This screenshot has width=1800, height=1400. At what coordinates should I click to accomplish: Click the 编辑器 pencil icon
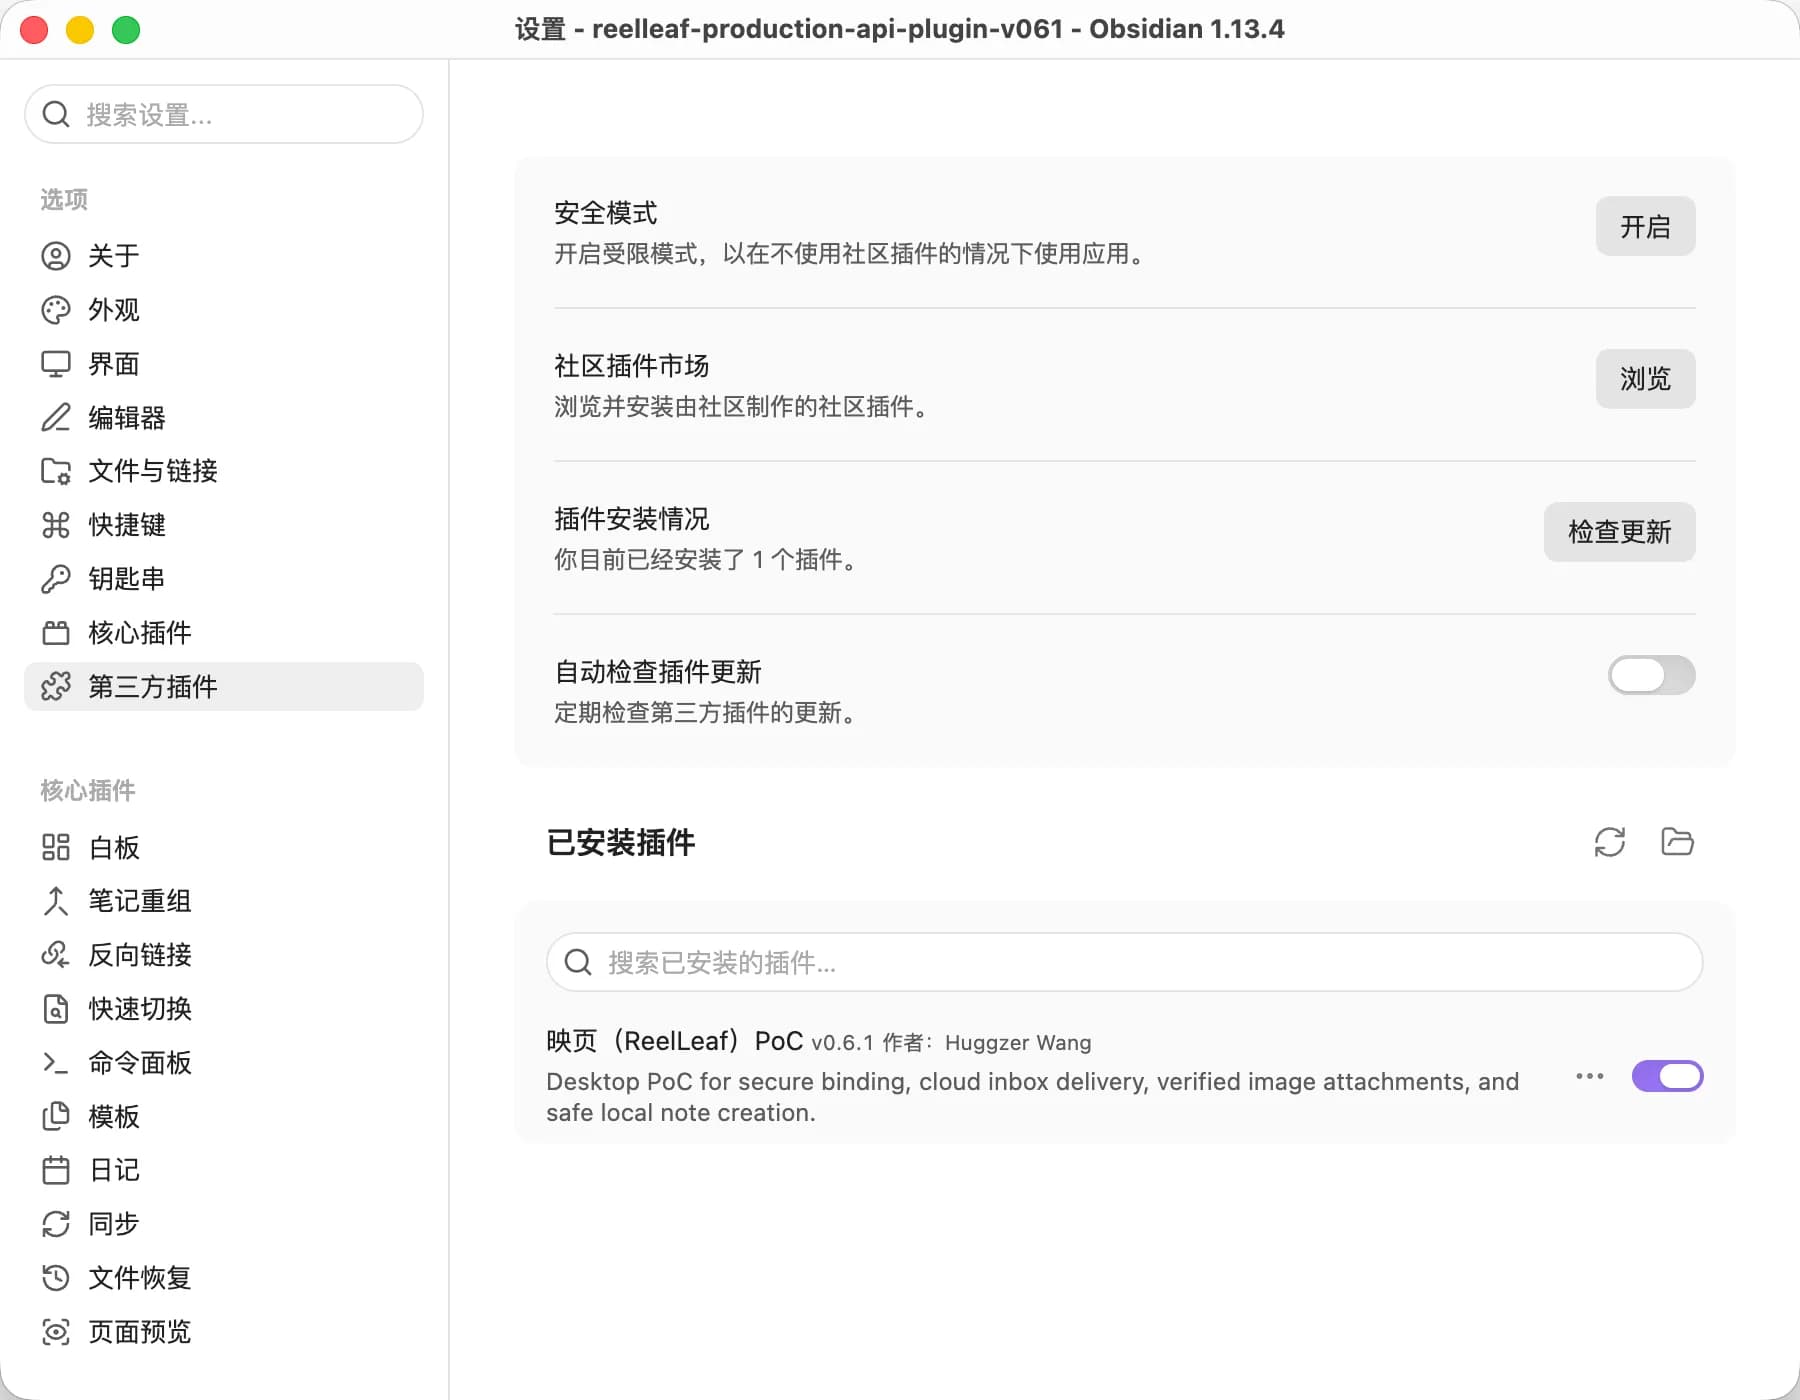pyautogui.click(x=56, y=417)
